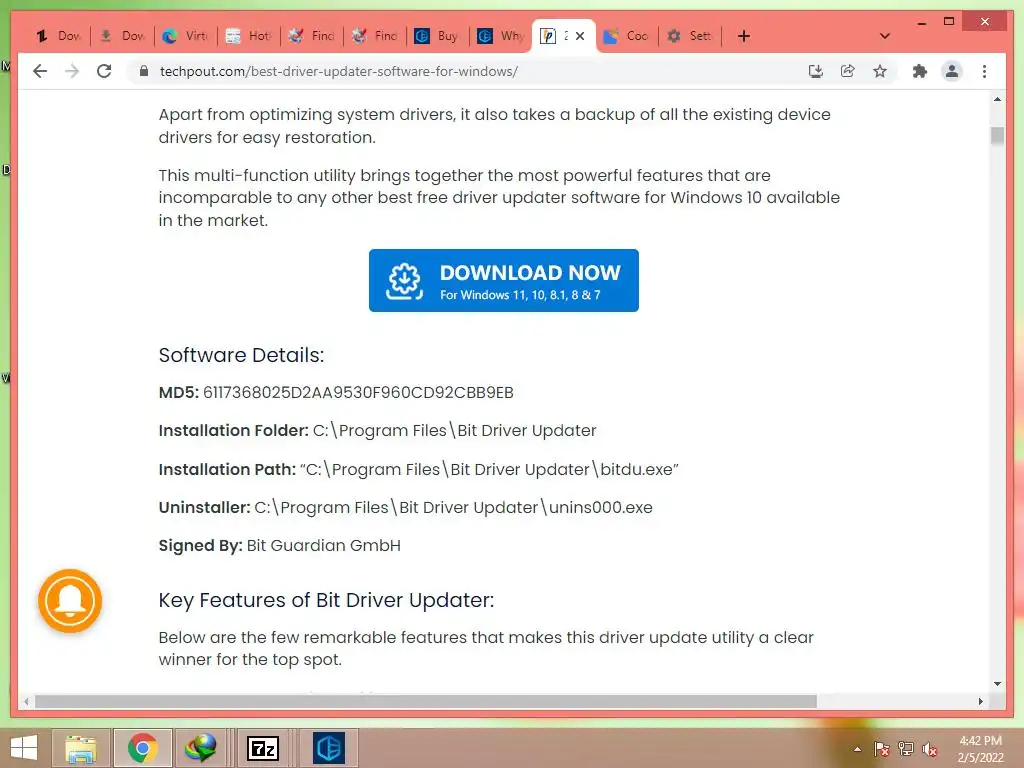Image resolution: width=1024 pixels, height=768 pixels.
Task: Switch to the Sett settings tab
Action: [x=690, y=36]
